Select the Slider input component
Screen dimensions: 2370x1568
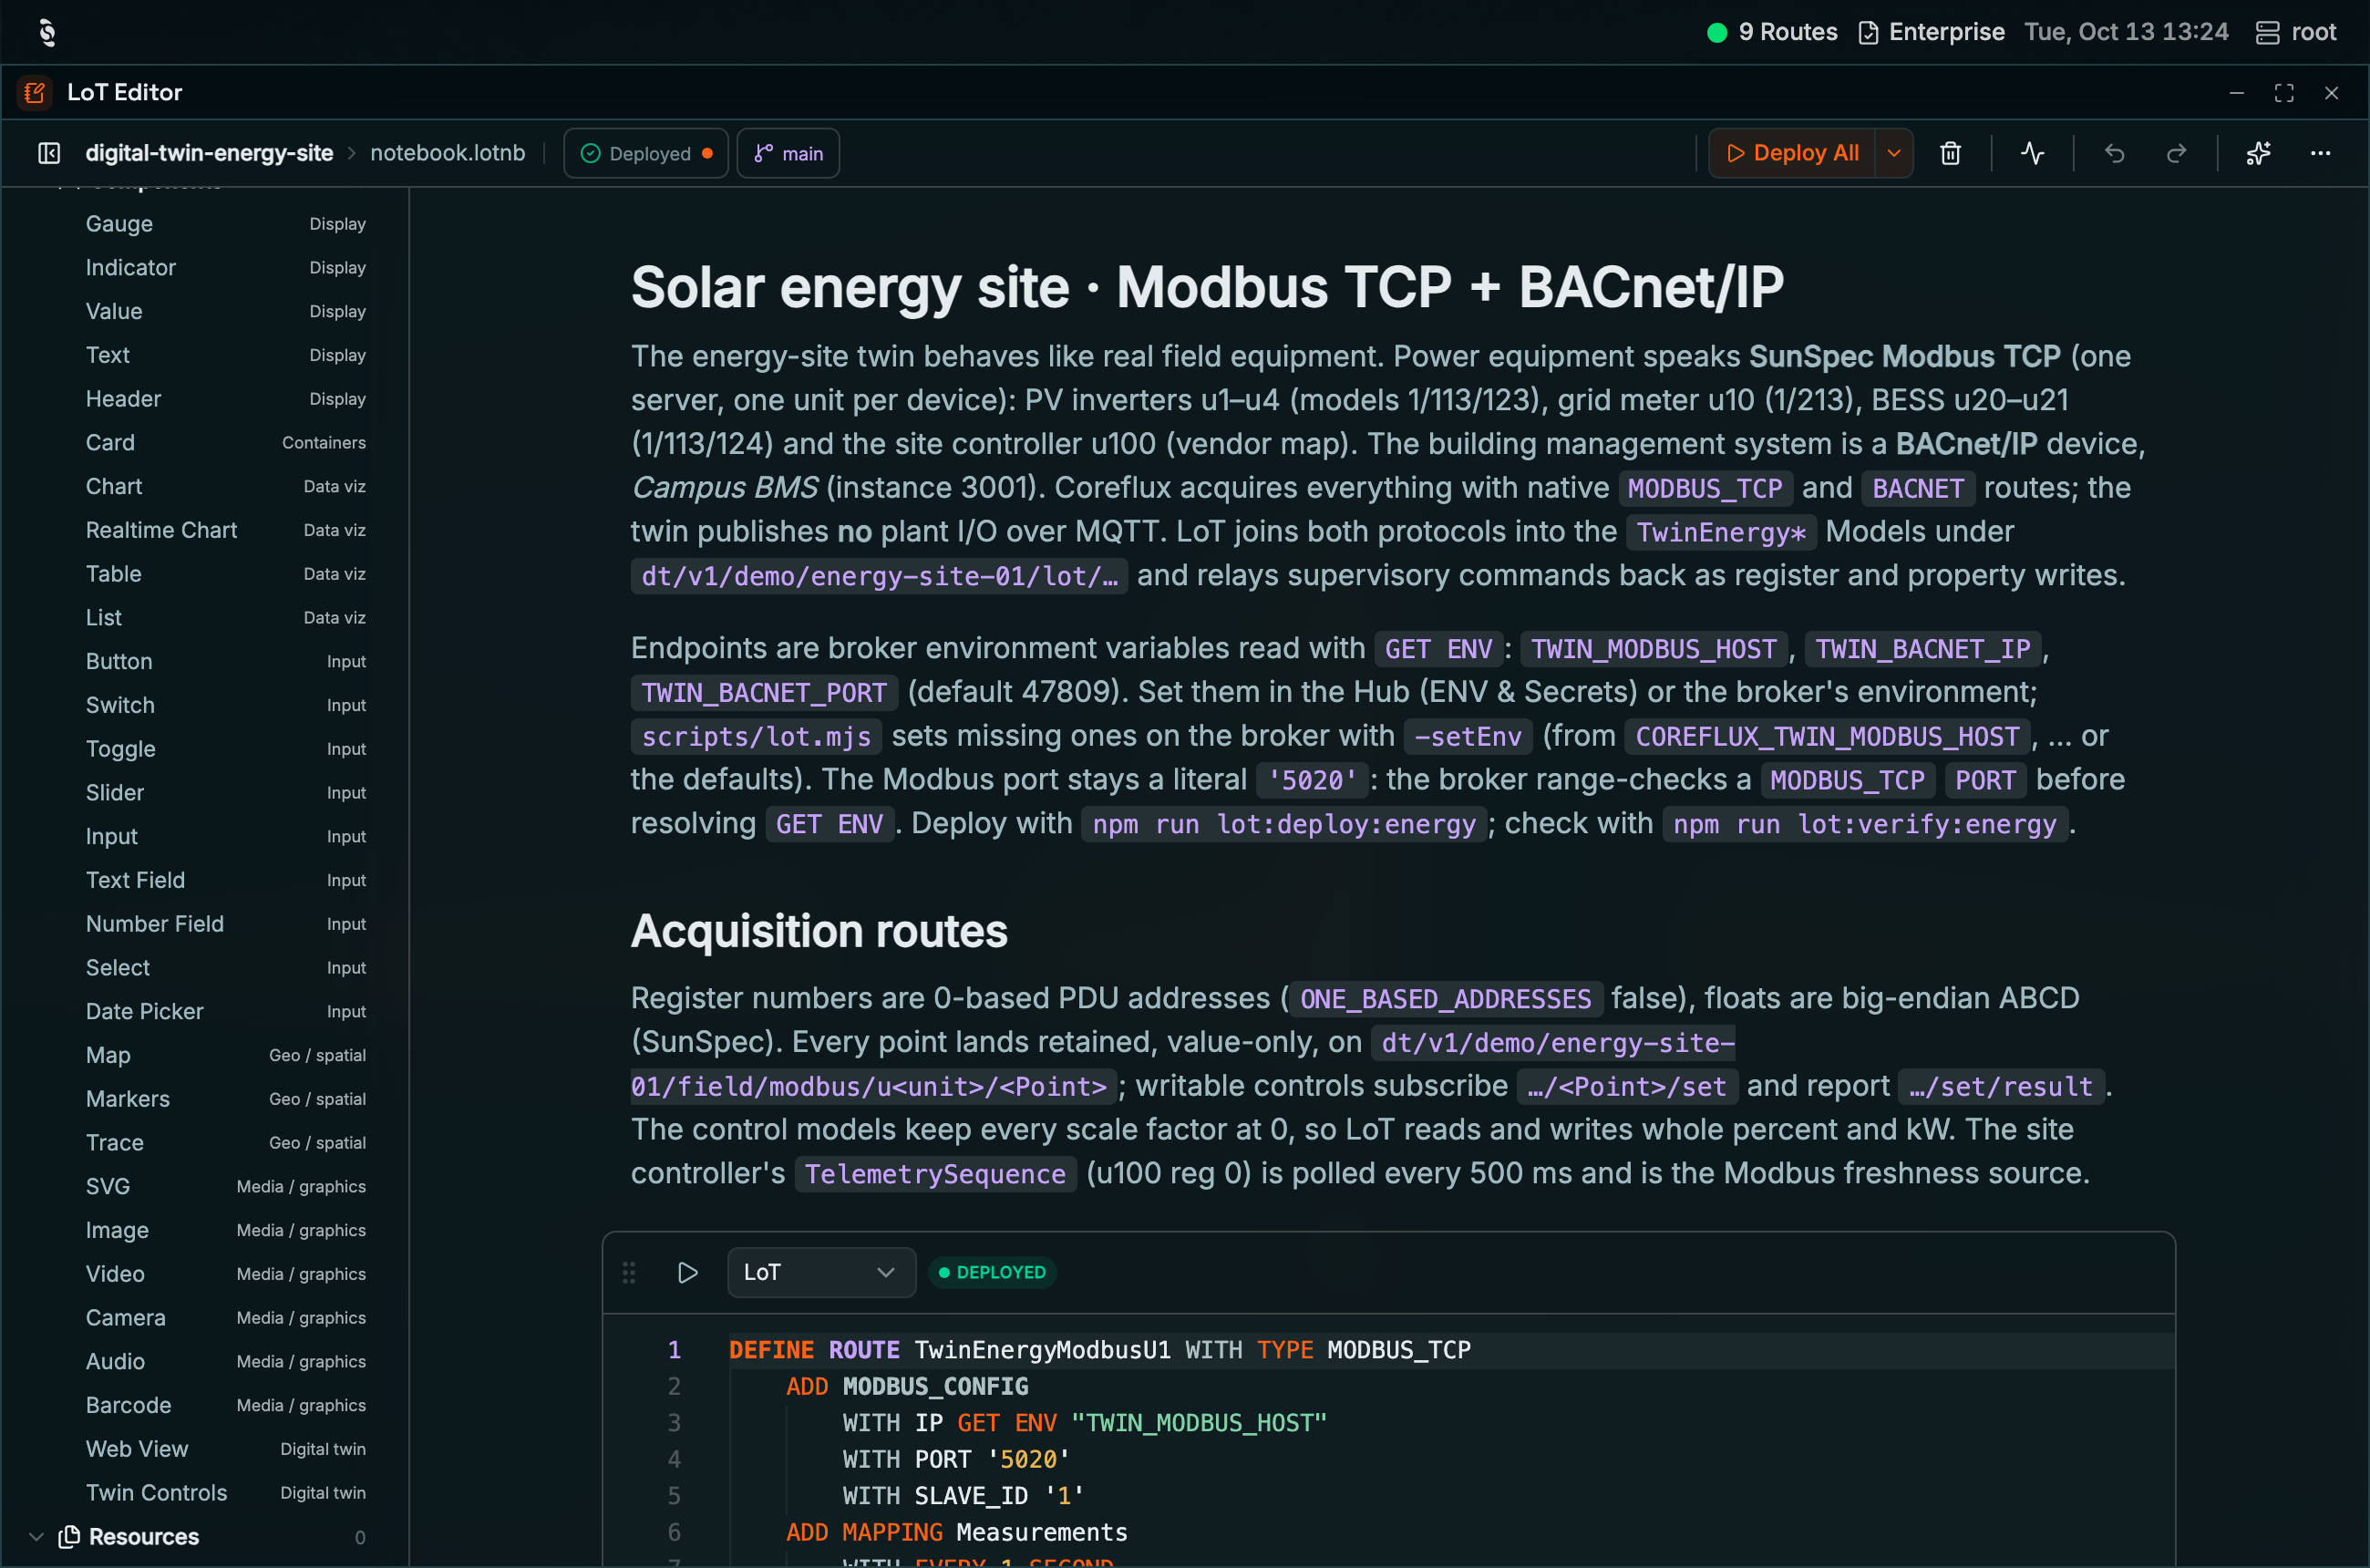(225, 793)
